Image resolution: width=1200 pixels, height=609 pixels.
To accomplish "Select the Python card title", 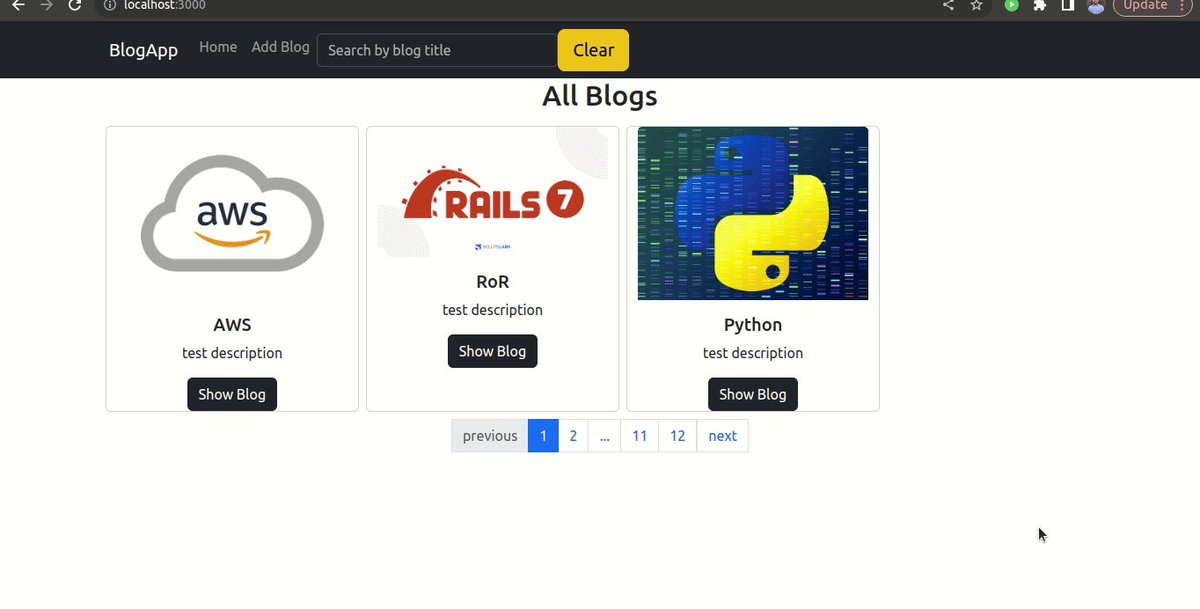I will pos(753,325).
